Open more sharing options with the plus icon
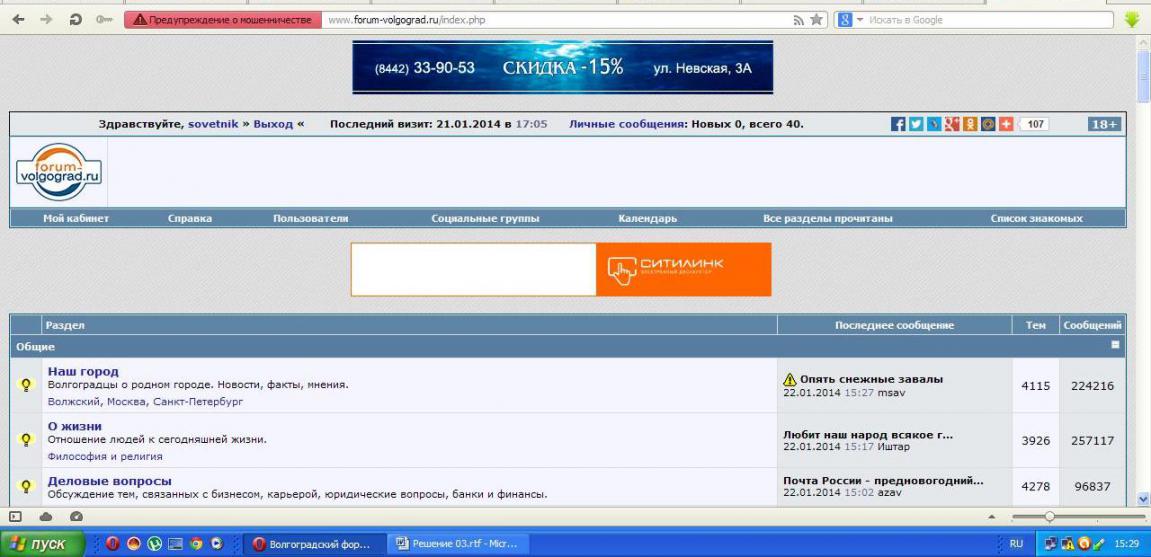Viewport: 1151px width, 557px height. [1005, 124]
